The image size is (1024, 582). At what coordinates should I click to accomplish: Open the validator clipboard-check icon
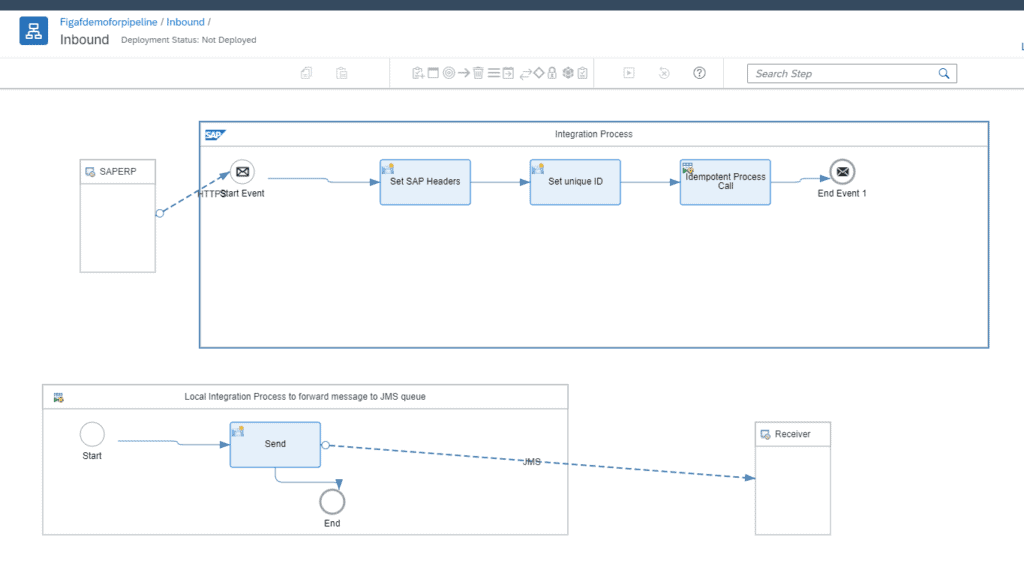(583, 73)
